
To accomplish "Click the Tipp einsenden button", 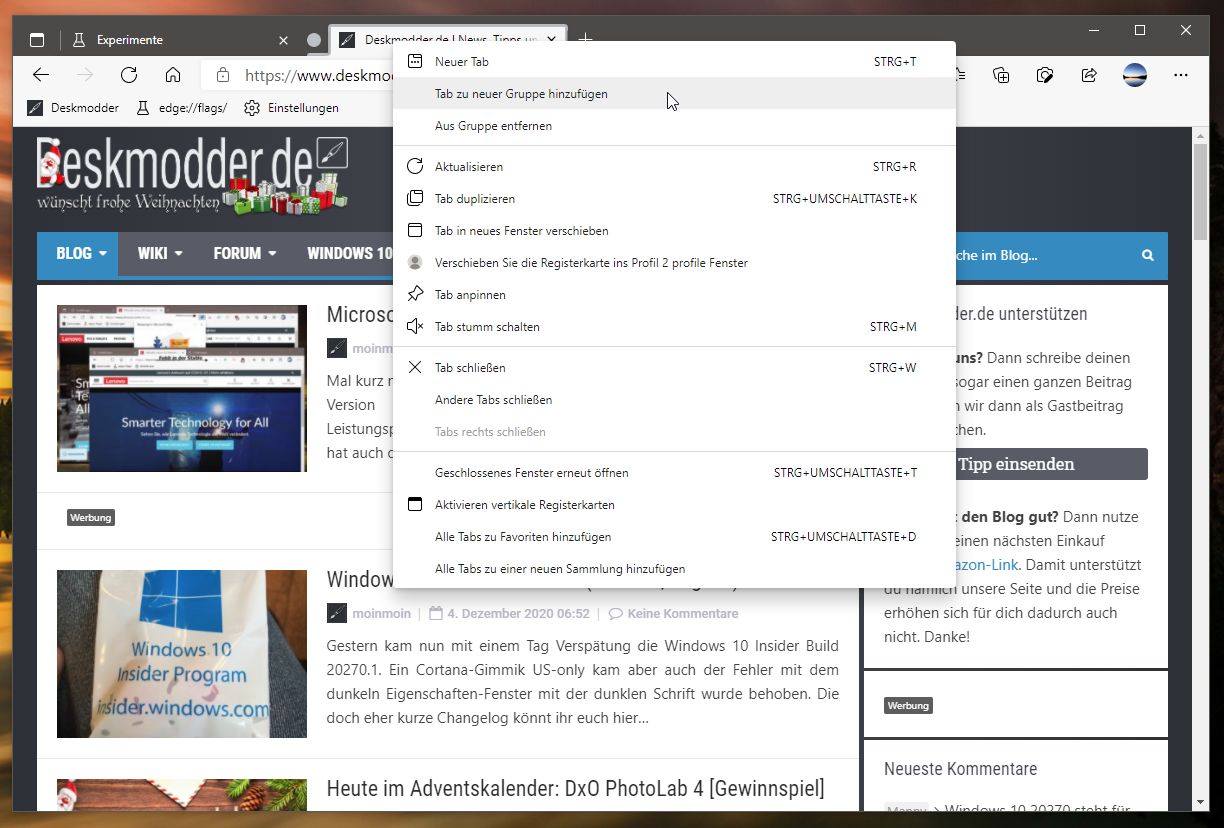I will point(1015,464).
